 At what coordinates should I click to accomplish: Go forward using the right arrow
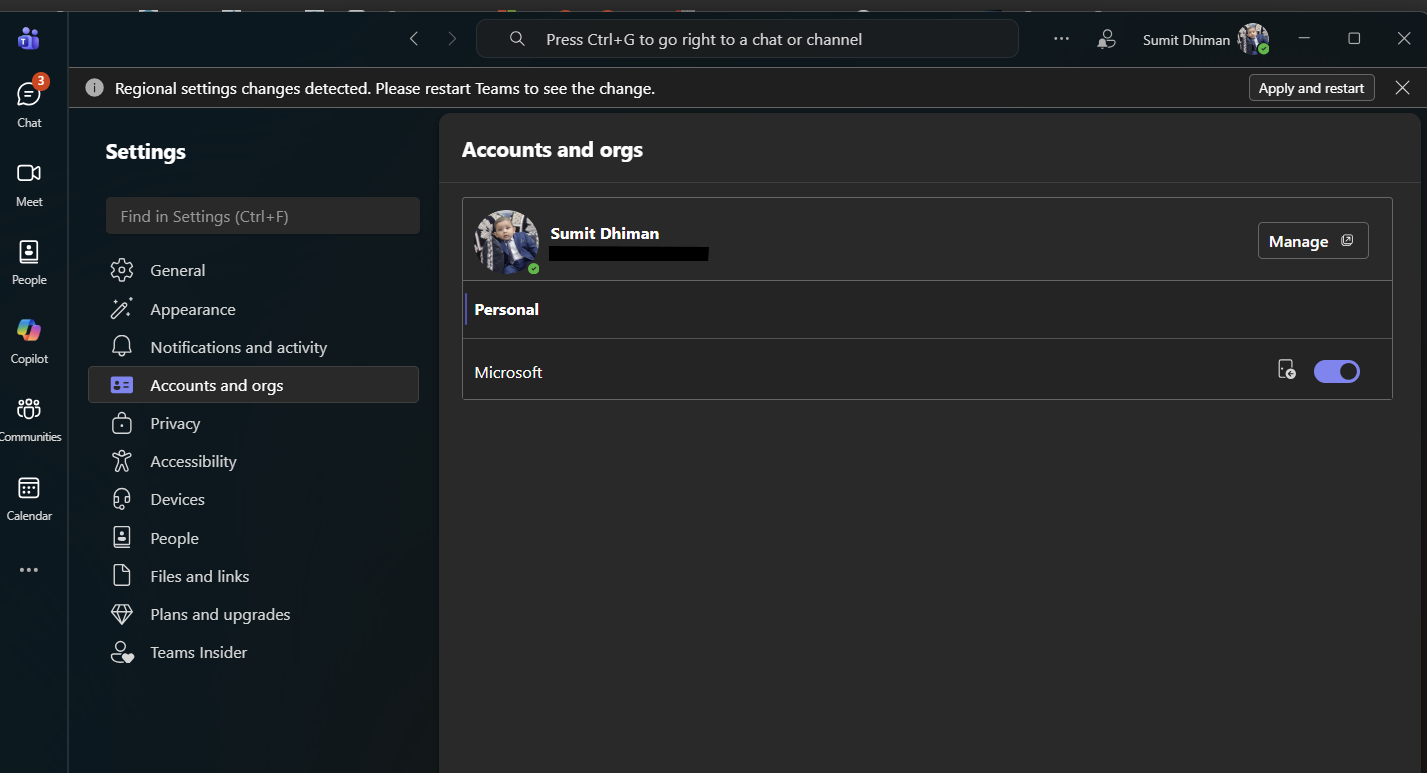click(452, 39)
